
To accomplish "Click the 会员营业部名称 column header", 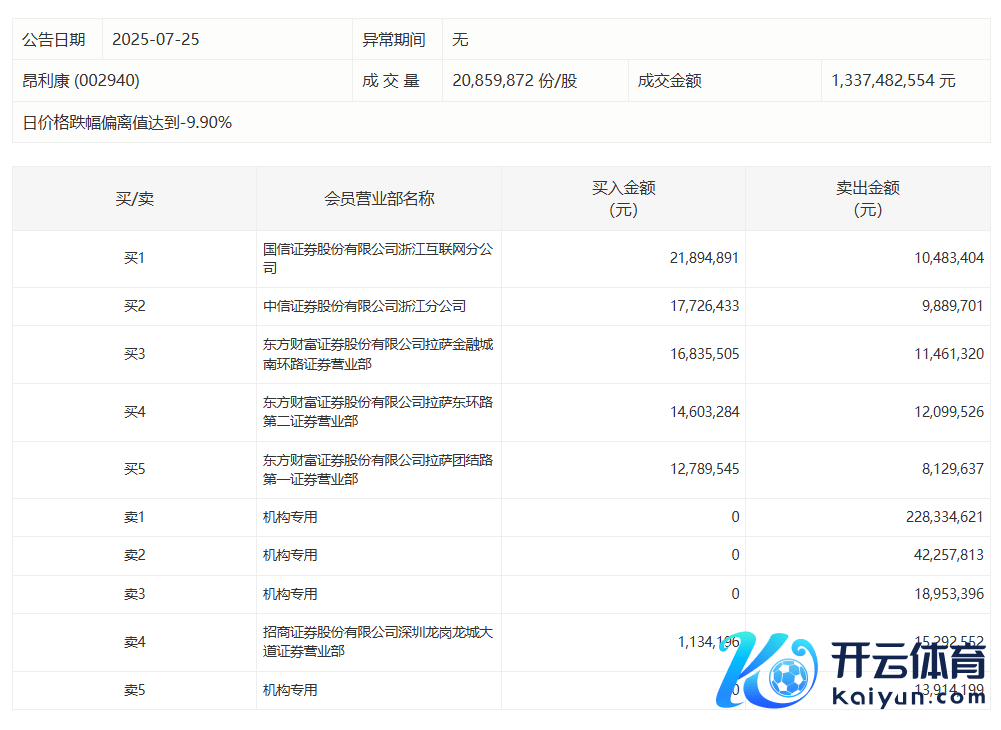I will tap(379, 199).
